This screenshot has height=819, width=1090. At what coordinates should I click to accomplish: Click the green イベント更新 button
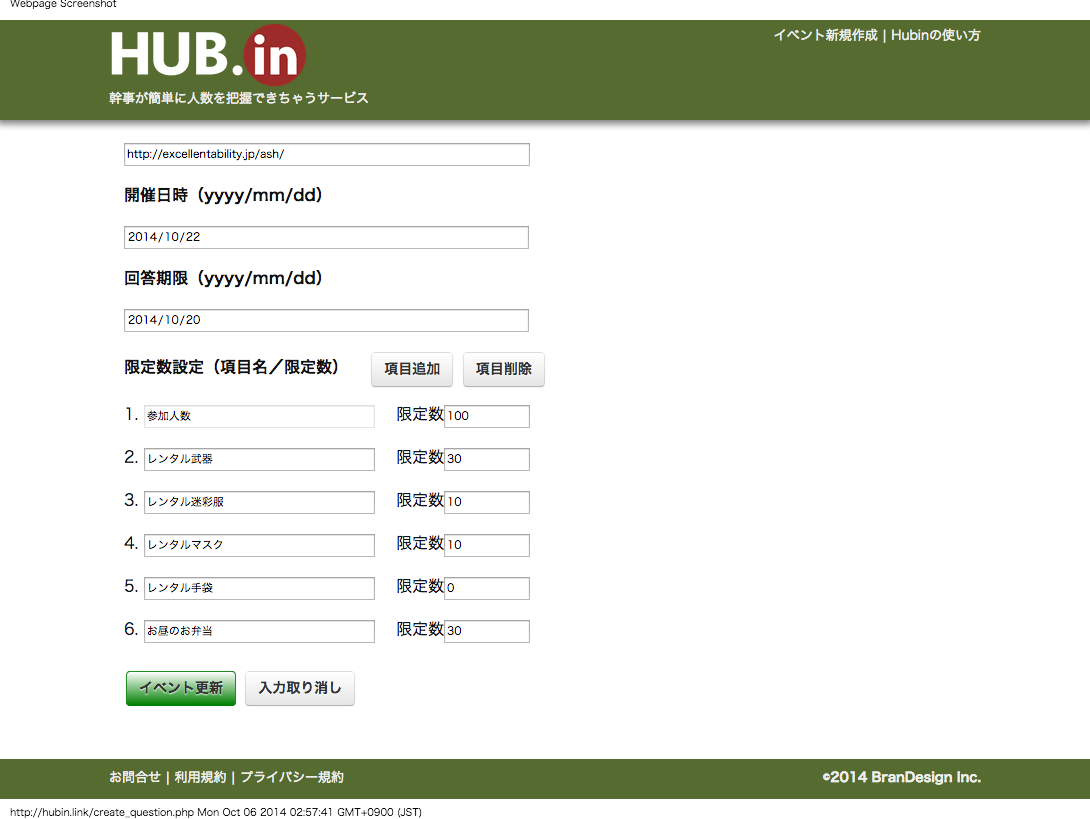click(181, 688)
